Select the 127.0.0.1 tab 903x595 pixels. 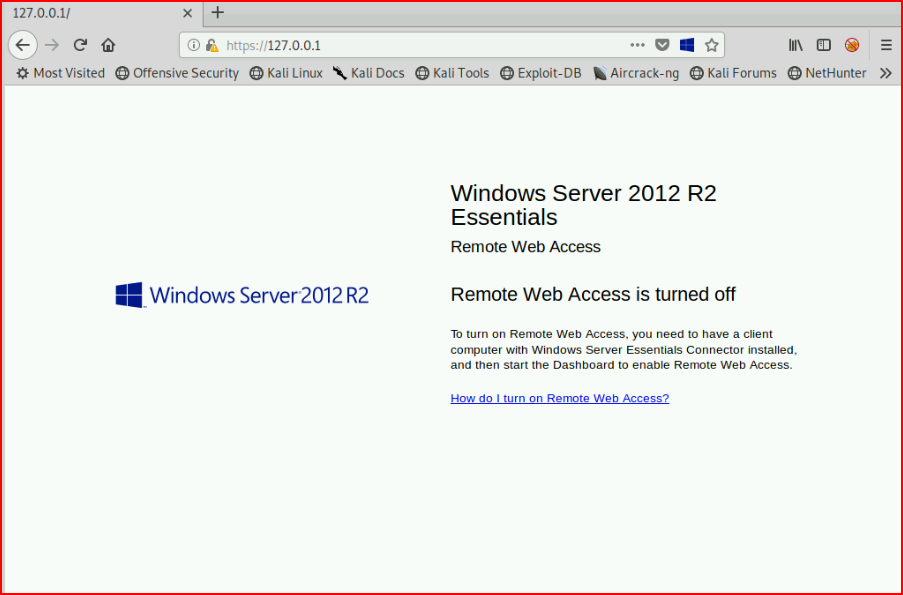tap(103, 13)
